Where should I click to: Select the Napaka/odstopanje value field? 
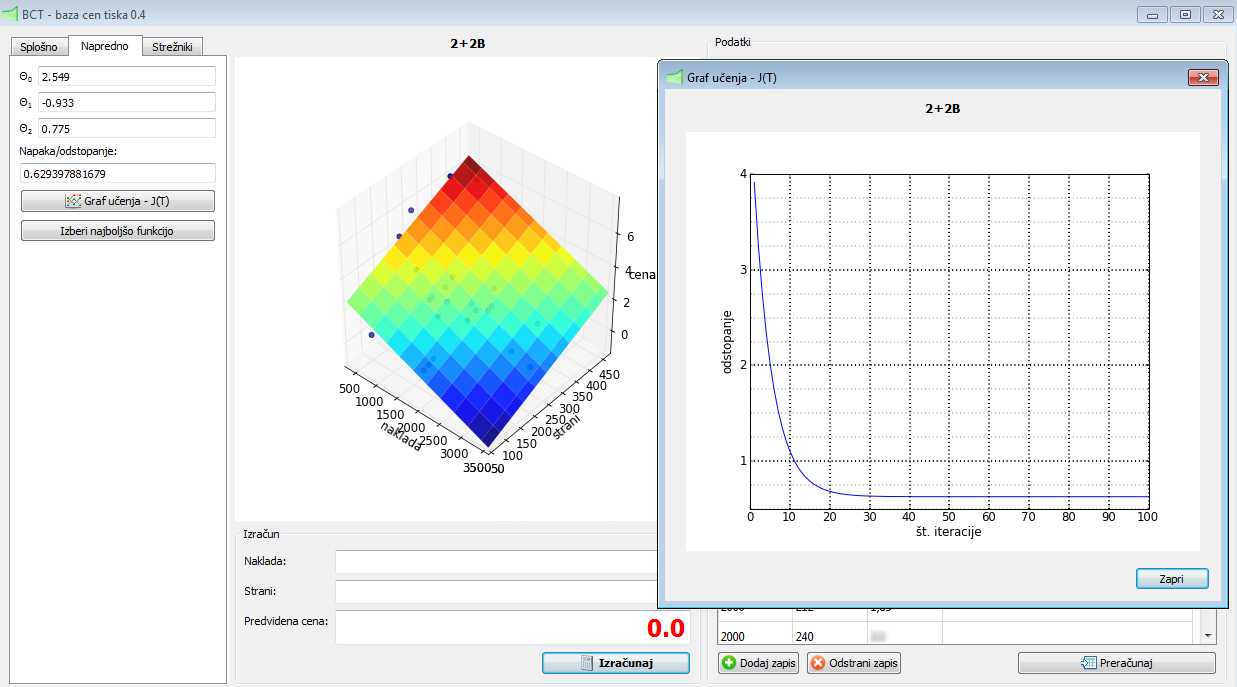tap(118, 174)
